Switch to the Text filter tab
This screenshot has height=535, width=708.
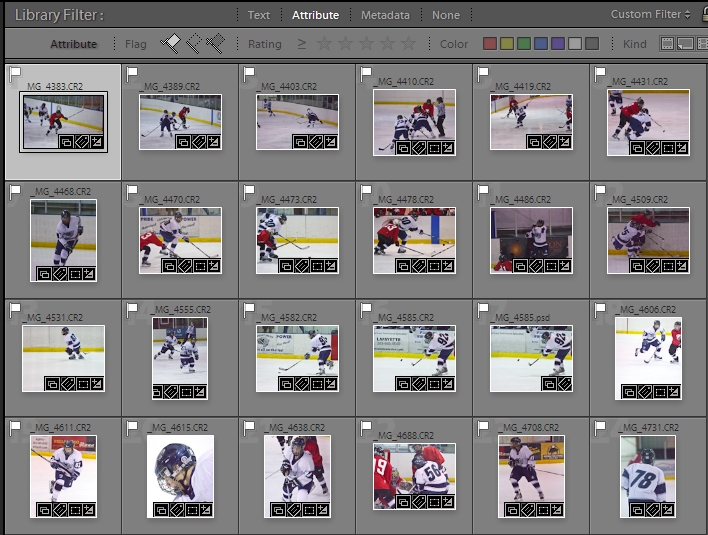pos(259,15)
